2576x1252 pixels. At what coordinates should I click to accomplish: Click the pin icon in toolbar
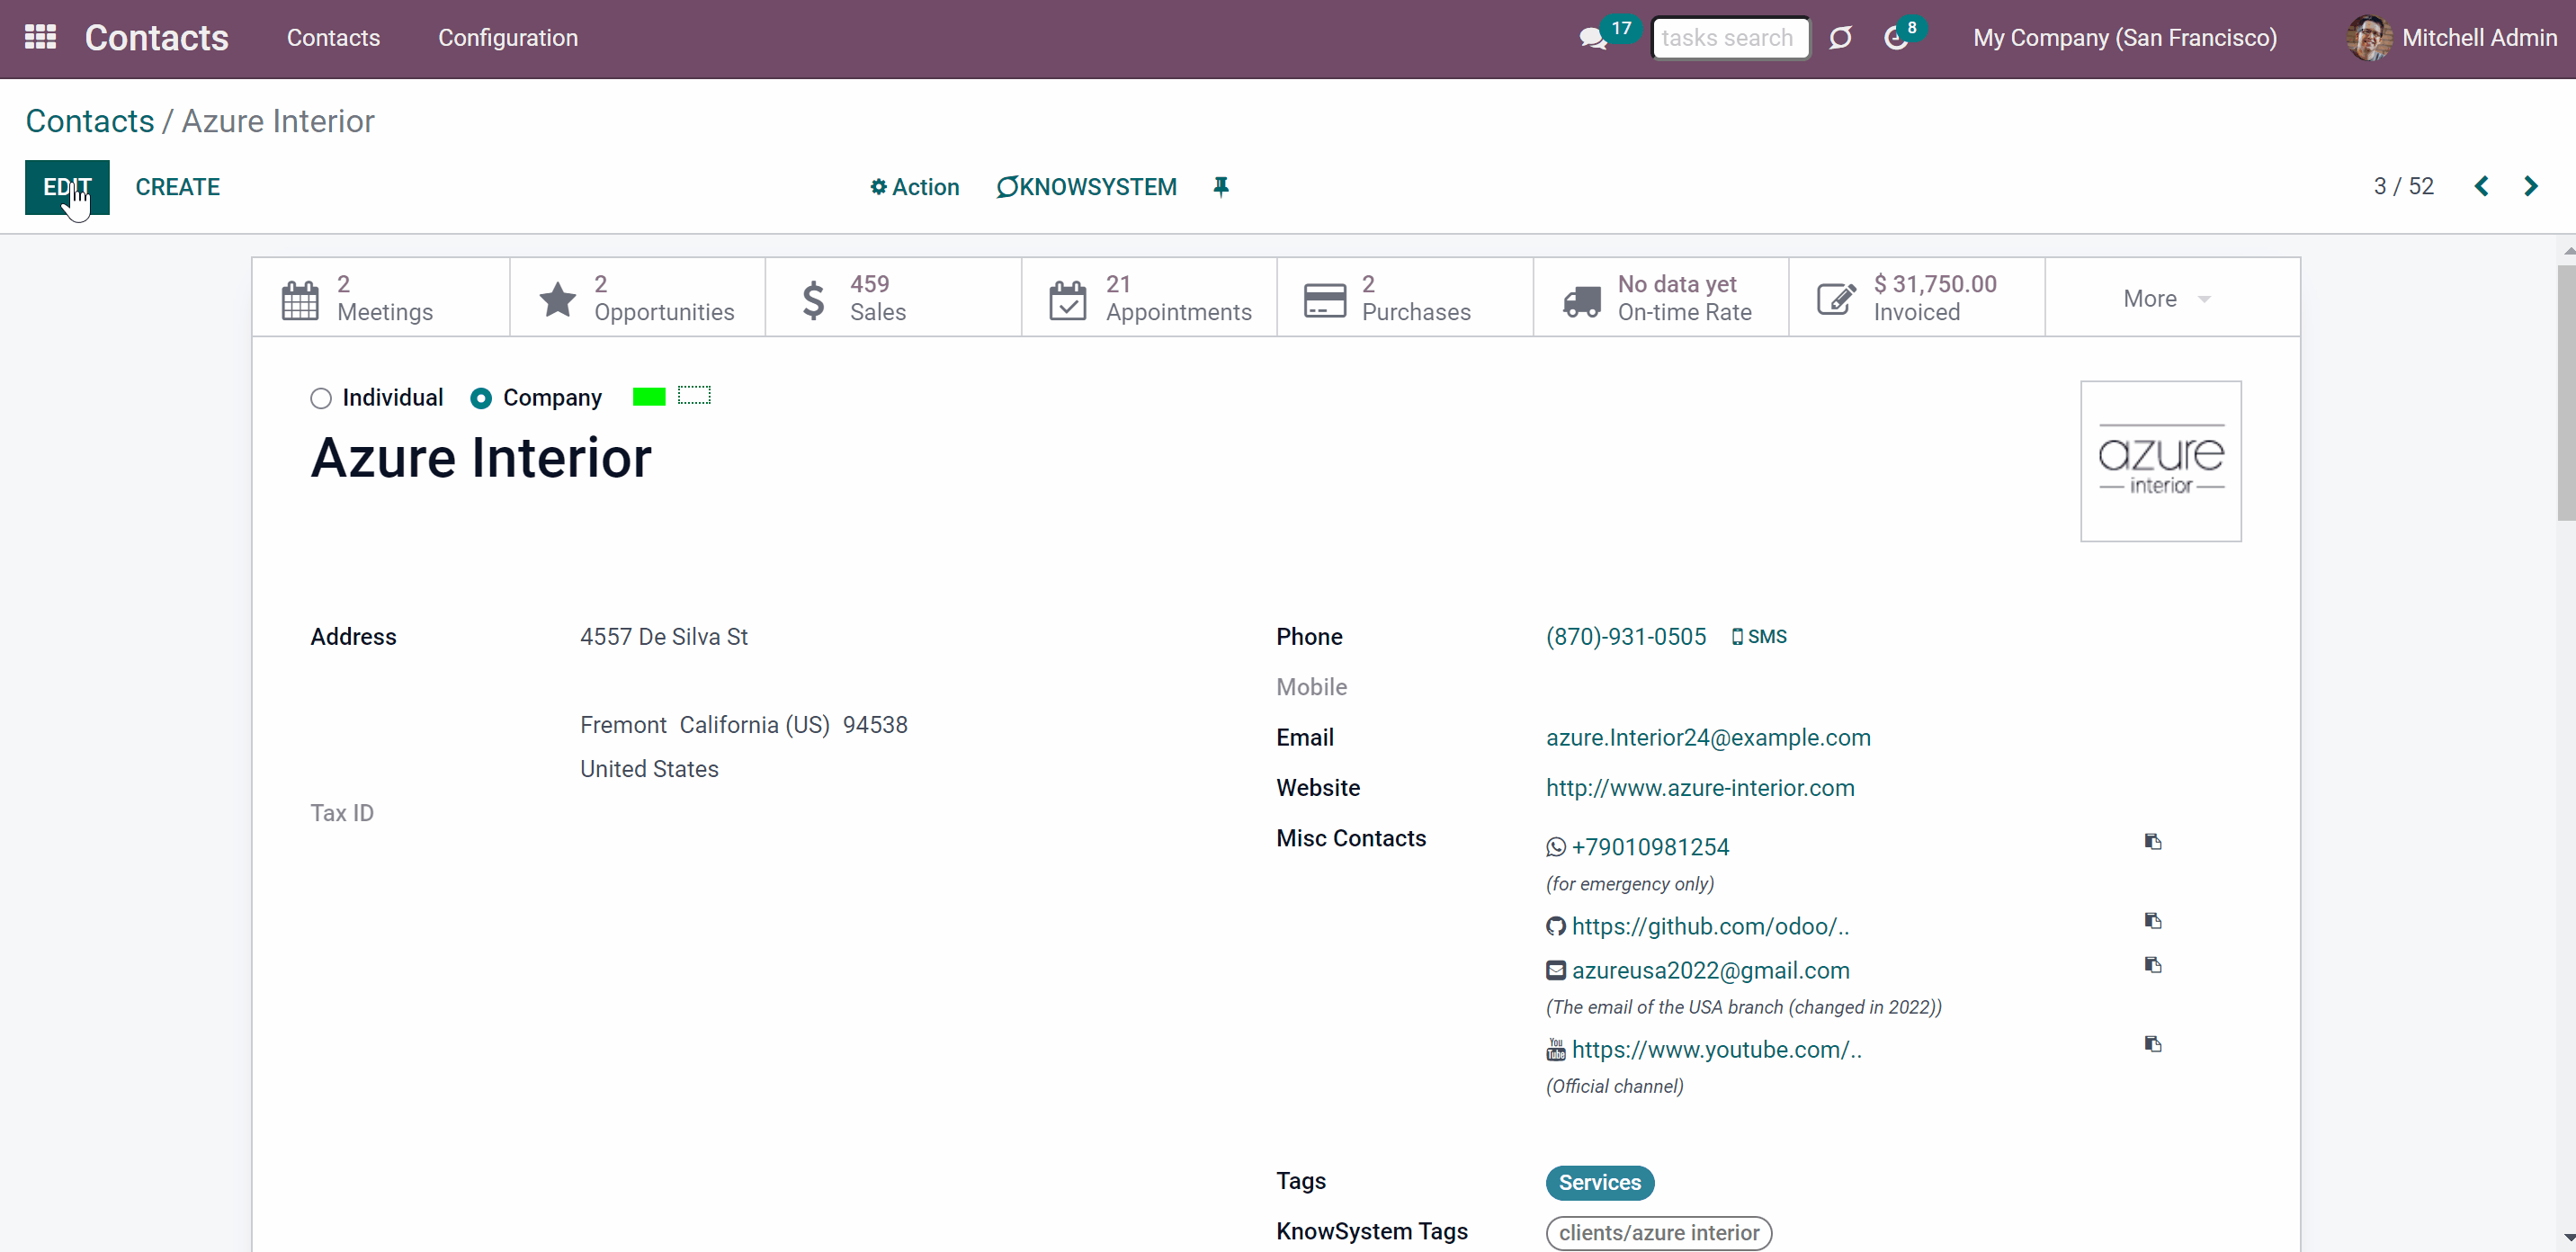pos(1221,187)
